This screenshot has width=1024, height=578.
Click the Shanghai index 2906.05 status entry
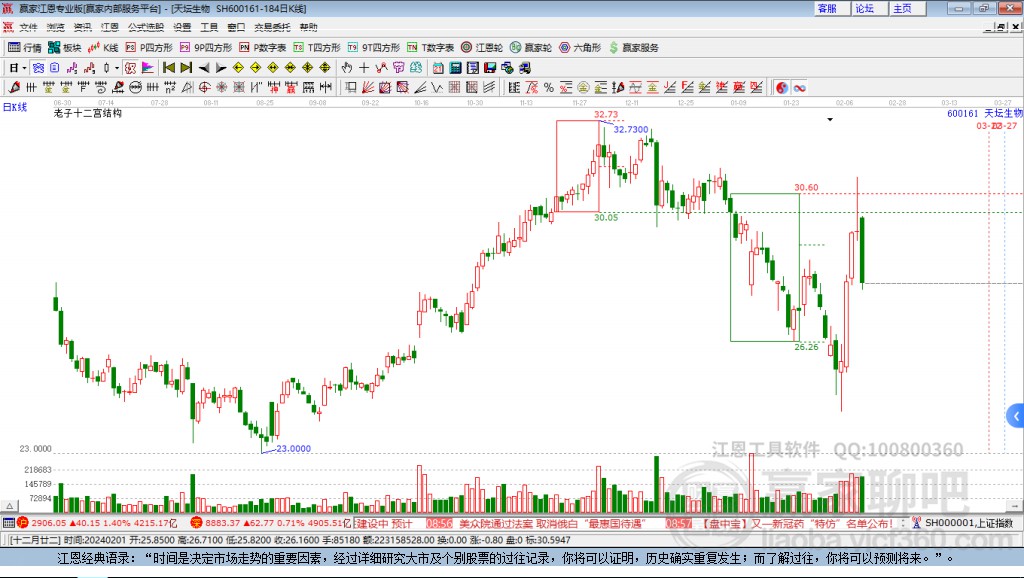[97, 523]
